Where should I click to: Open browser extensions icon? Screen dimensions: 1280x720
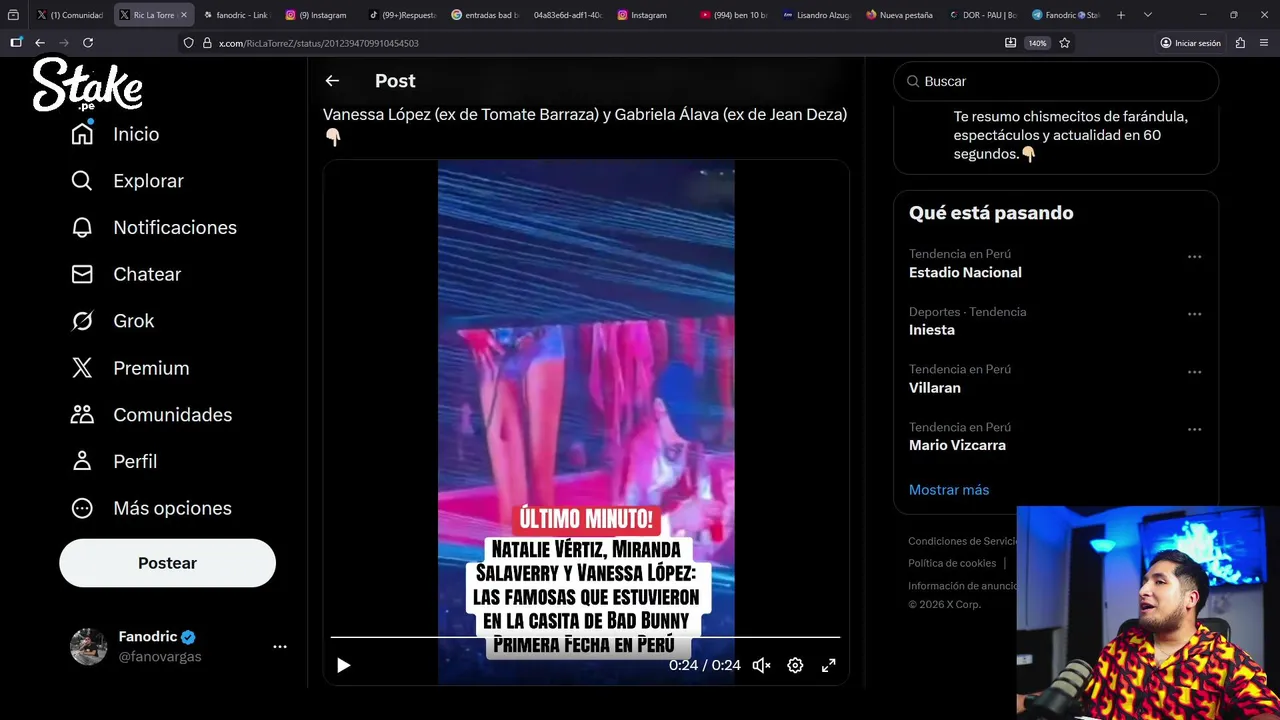coord(1240,43)
